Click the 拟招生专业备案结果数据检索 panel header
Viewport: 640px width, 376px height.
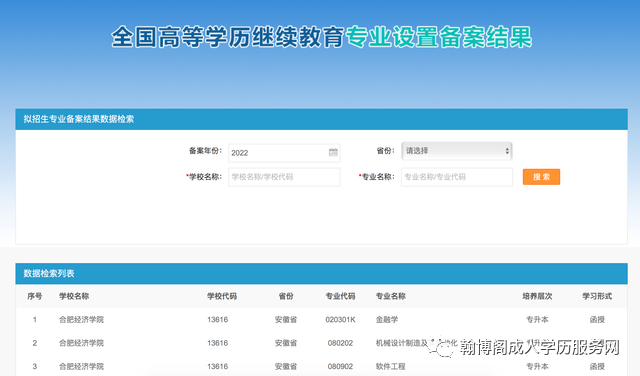pyautogui.click(x=321, y=119)
